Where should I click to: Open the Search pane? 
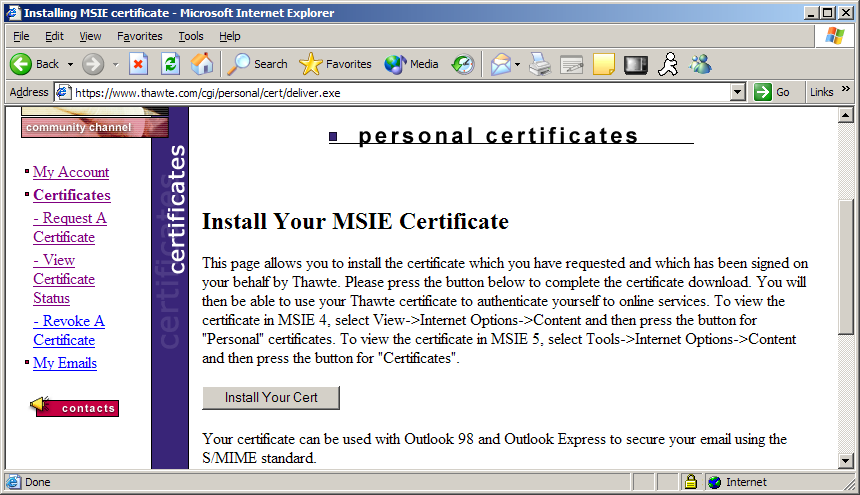tap(257, 64)
